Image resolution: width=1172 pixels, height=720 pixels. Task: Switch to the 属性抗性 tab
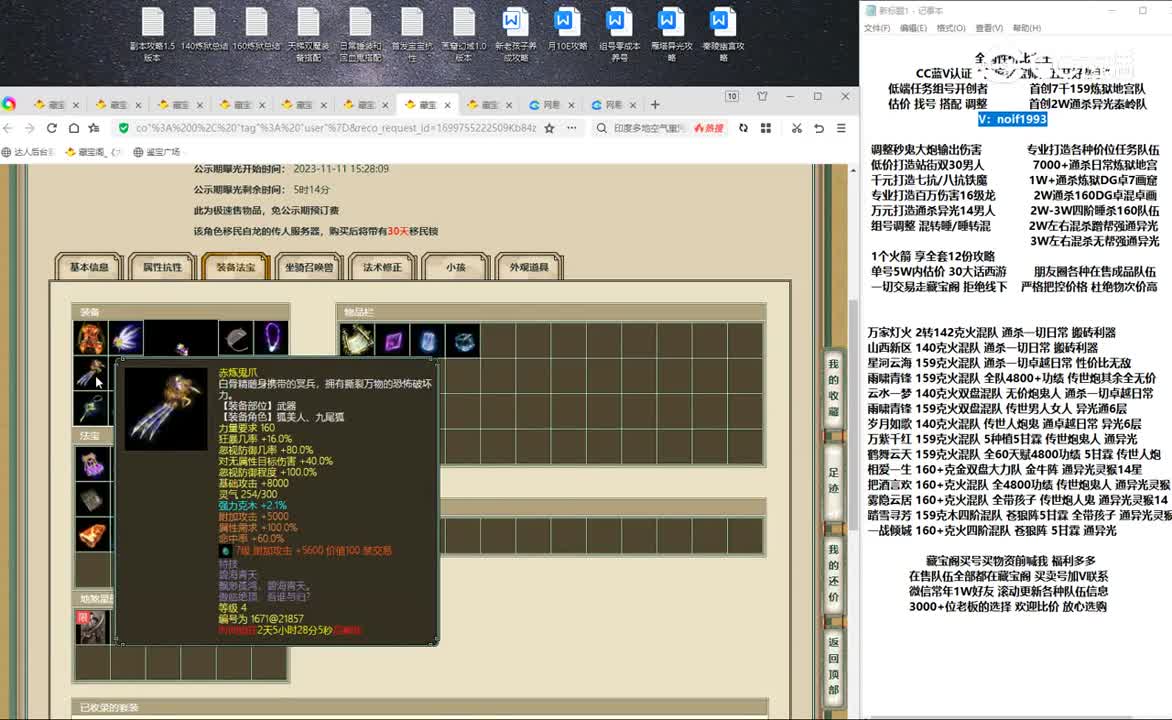(162, 267)
